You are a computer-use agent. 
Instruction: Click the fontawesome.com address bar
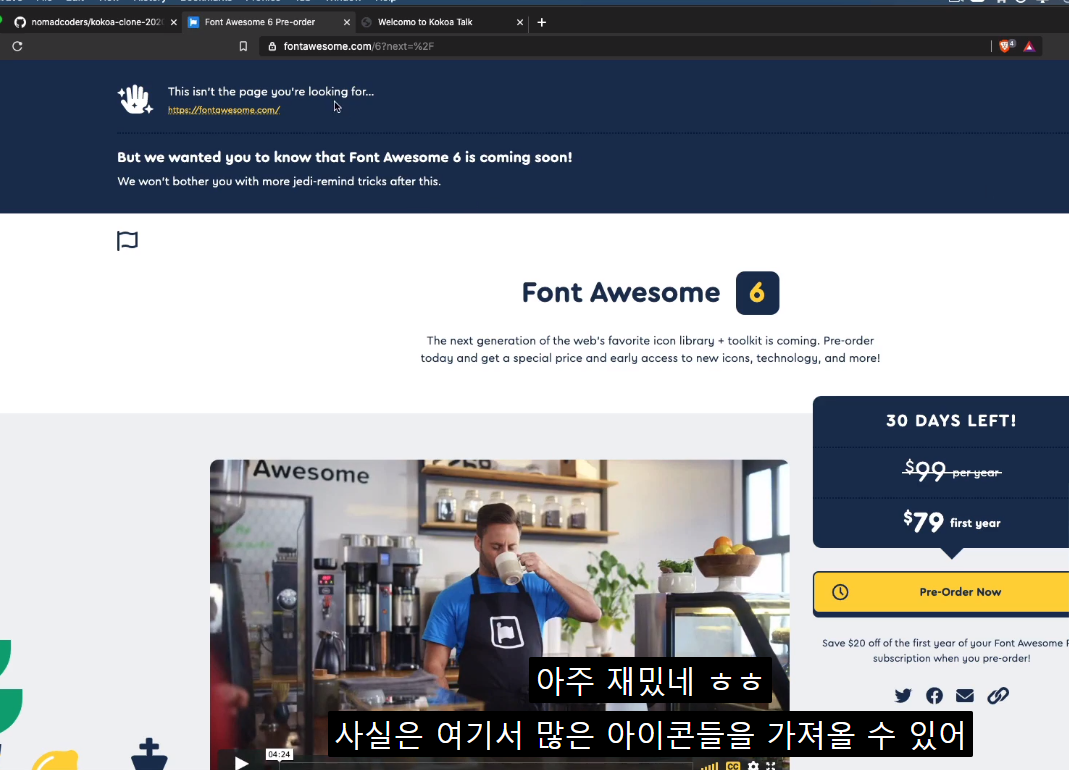click(624, 46)
